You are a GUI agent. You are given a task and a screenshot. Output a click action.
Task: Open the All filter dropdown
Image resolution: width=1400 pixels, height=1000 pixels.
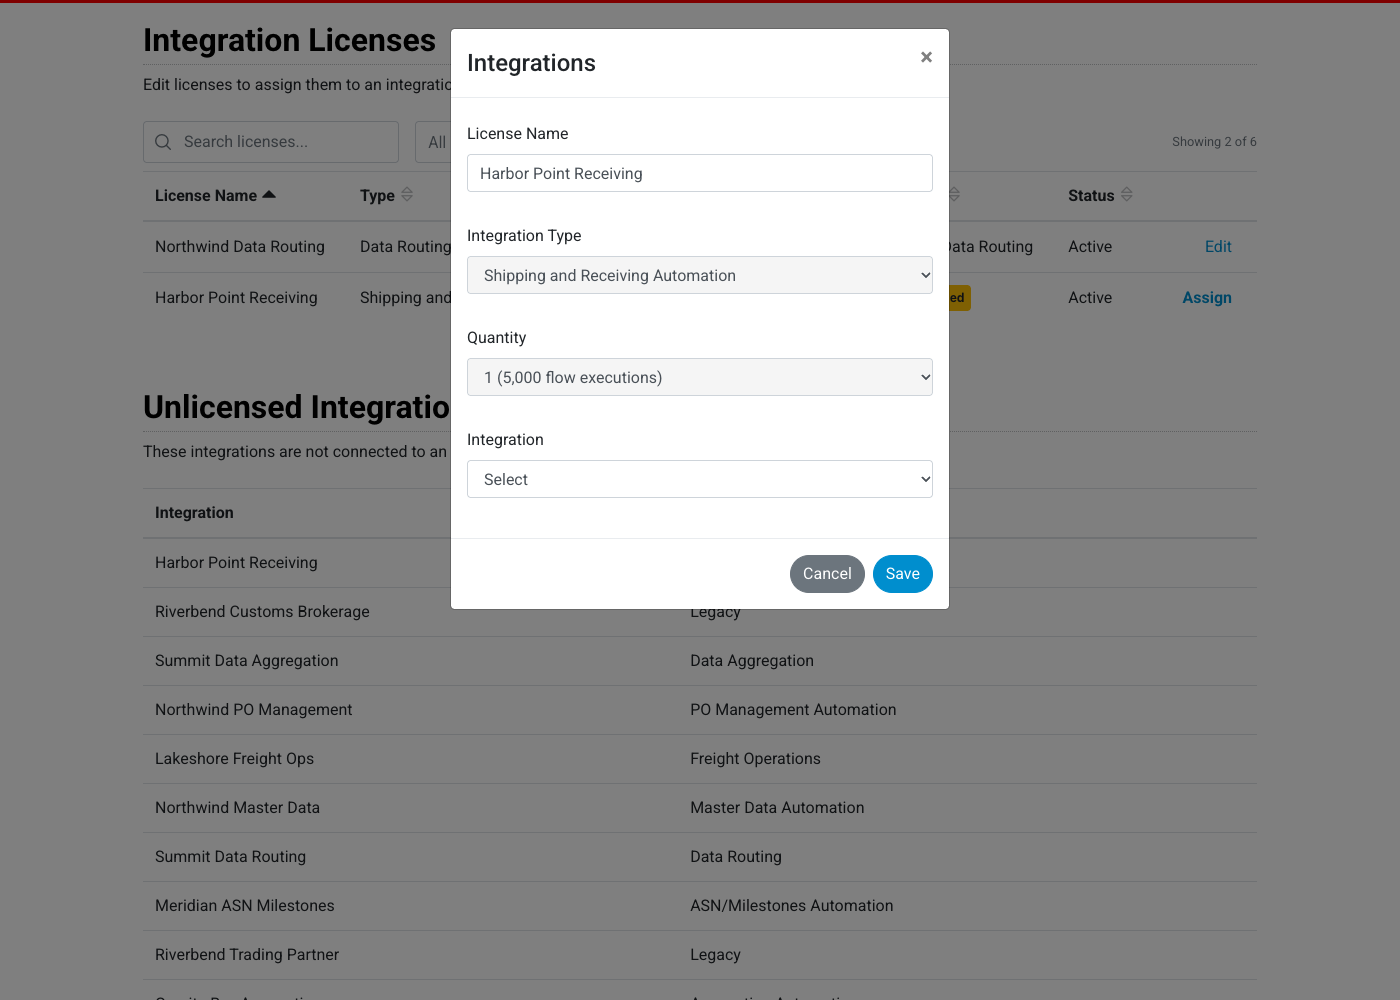coord(434,142)
